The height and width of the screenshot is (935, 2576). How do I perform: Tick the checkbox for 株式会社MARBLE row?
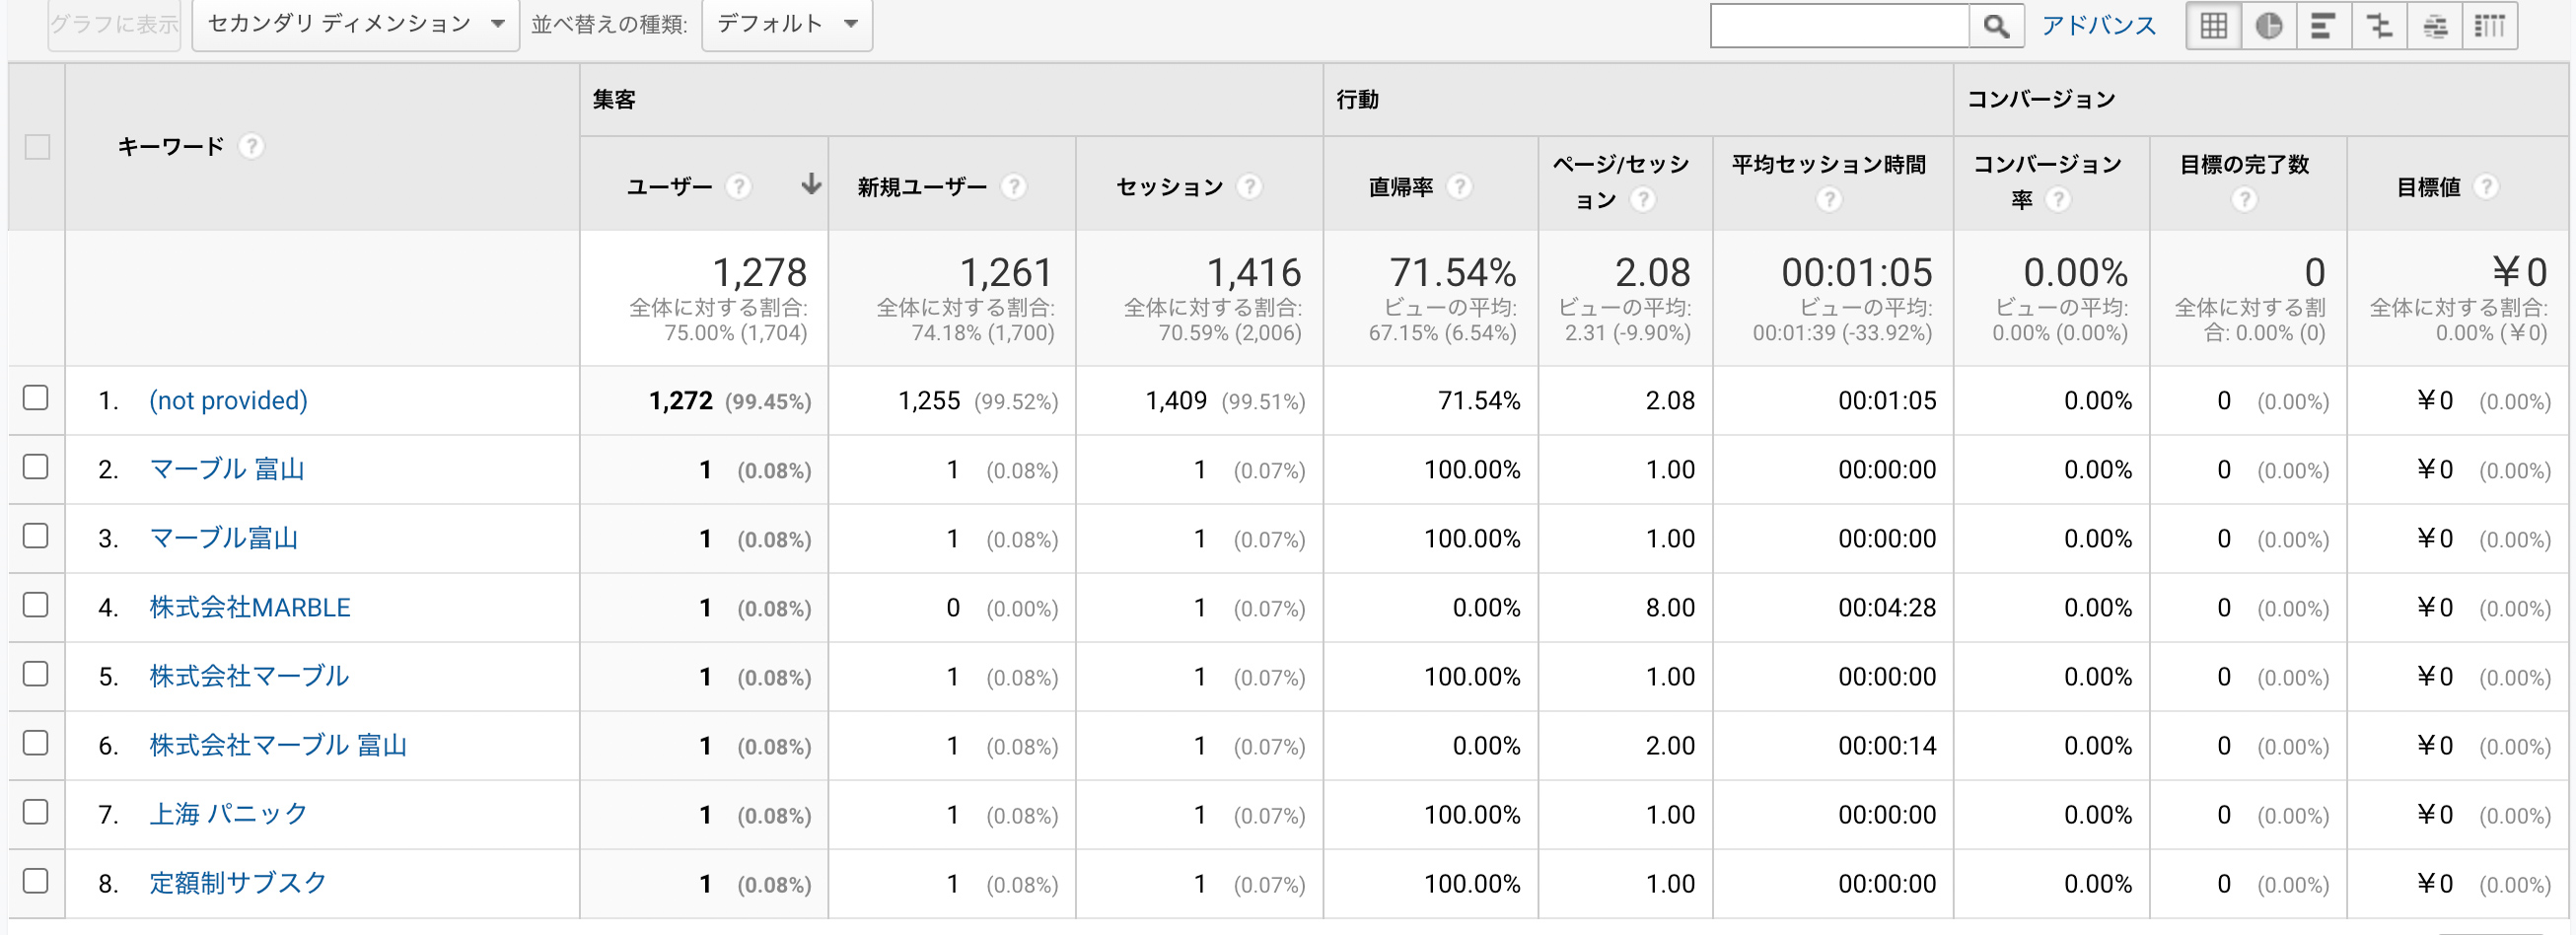click(36, 605)
